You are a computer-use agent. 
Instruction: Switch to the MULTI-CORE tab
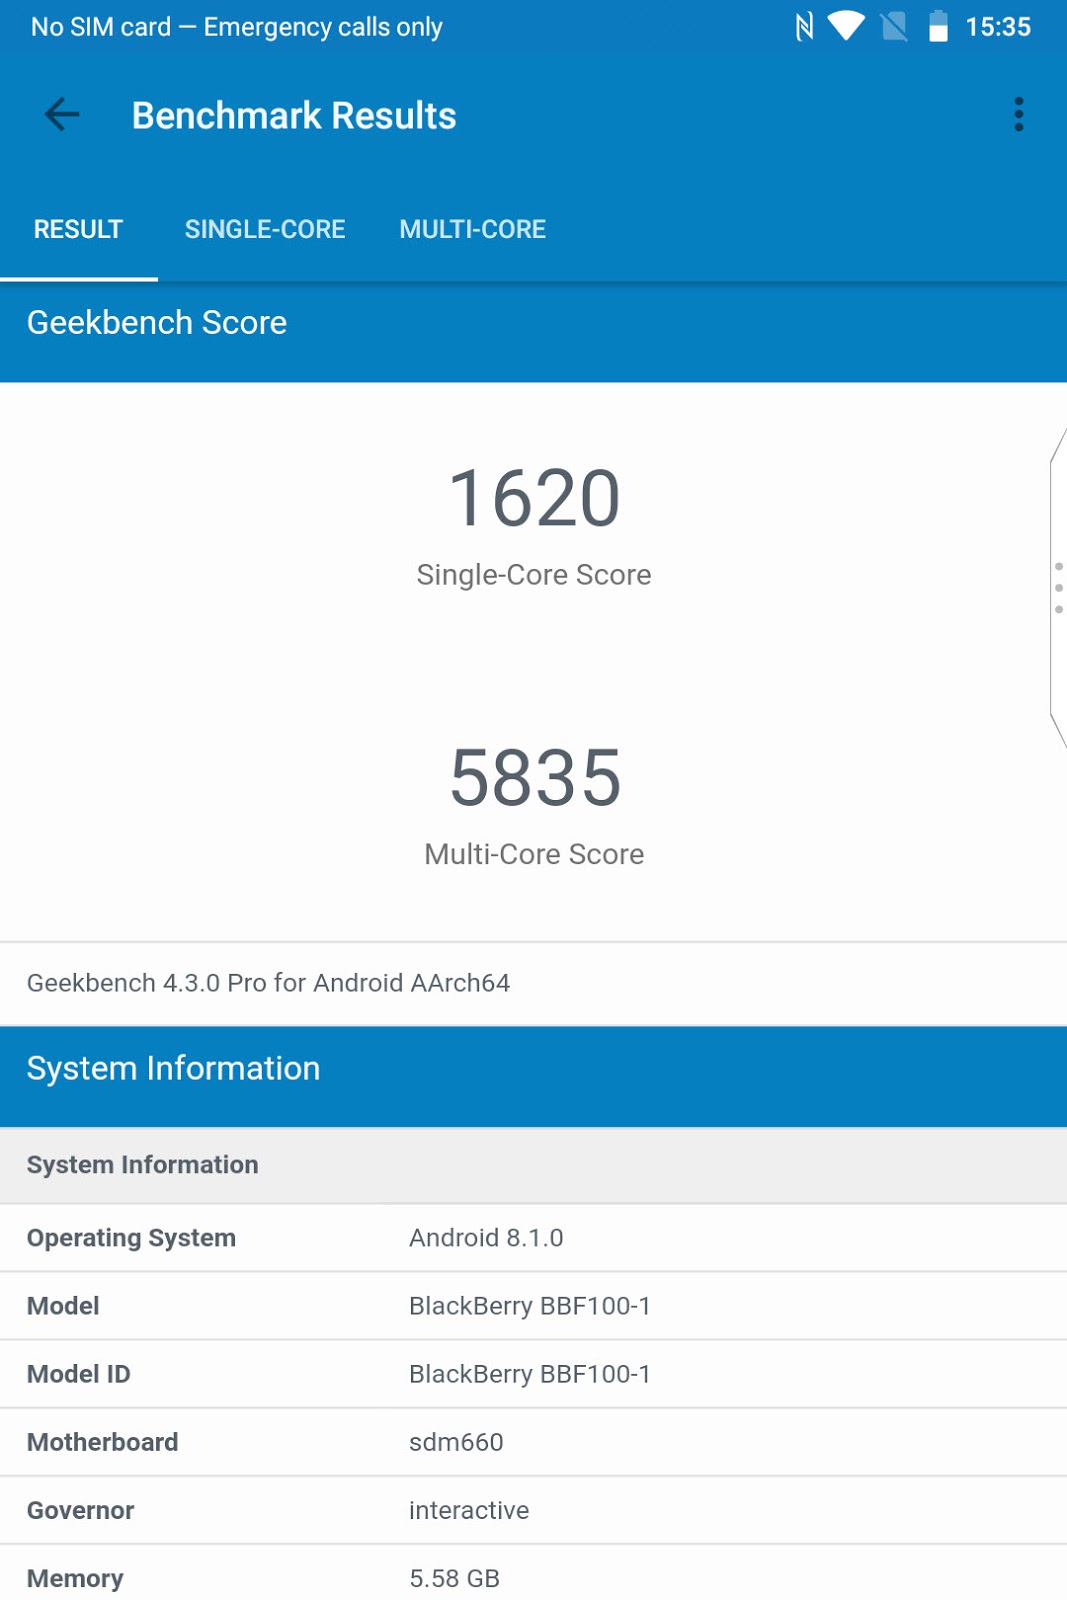pos(472,229)
